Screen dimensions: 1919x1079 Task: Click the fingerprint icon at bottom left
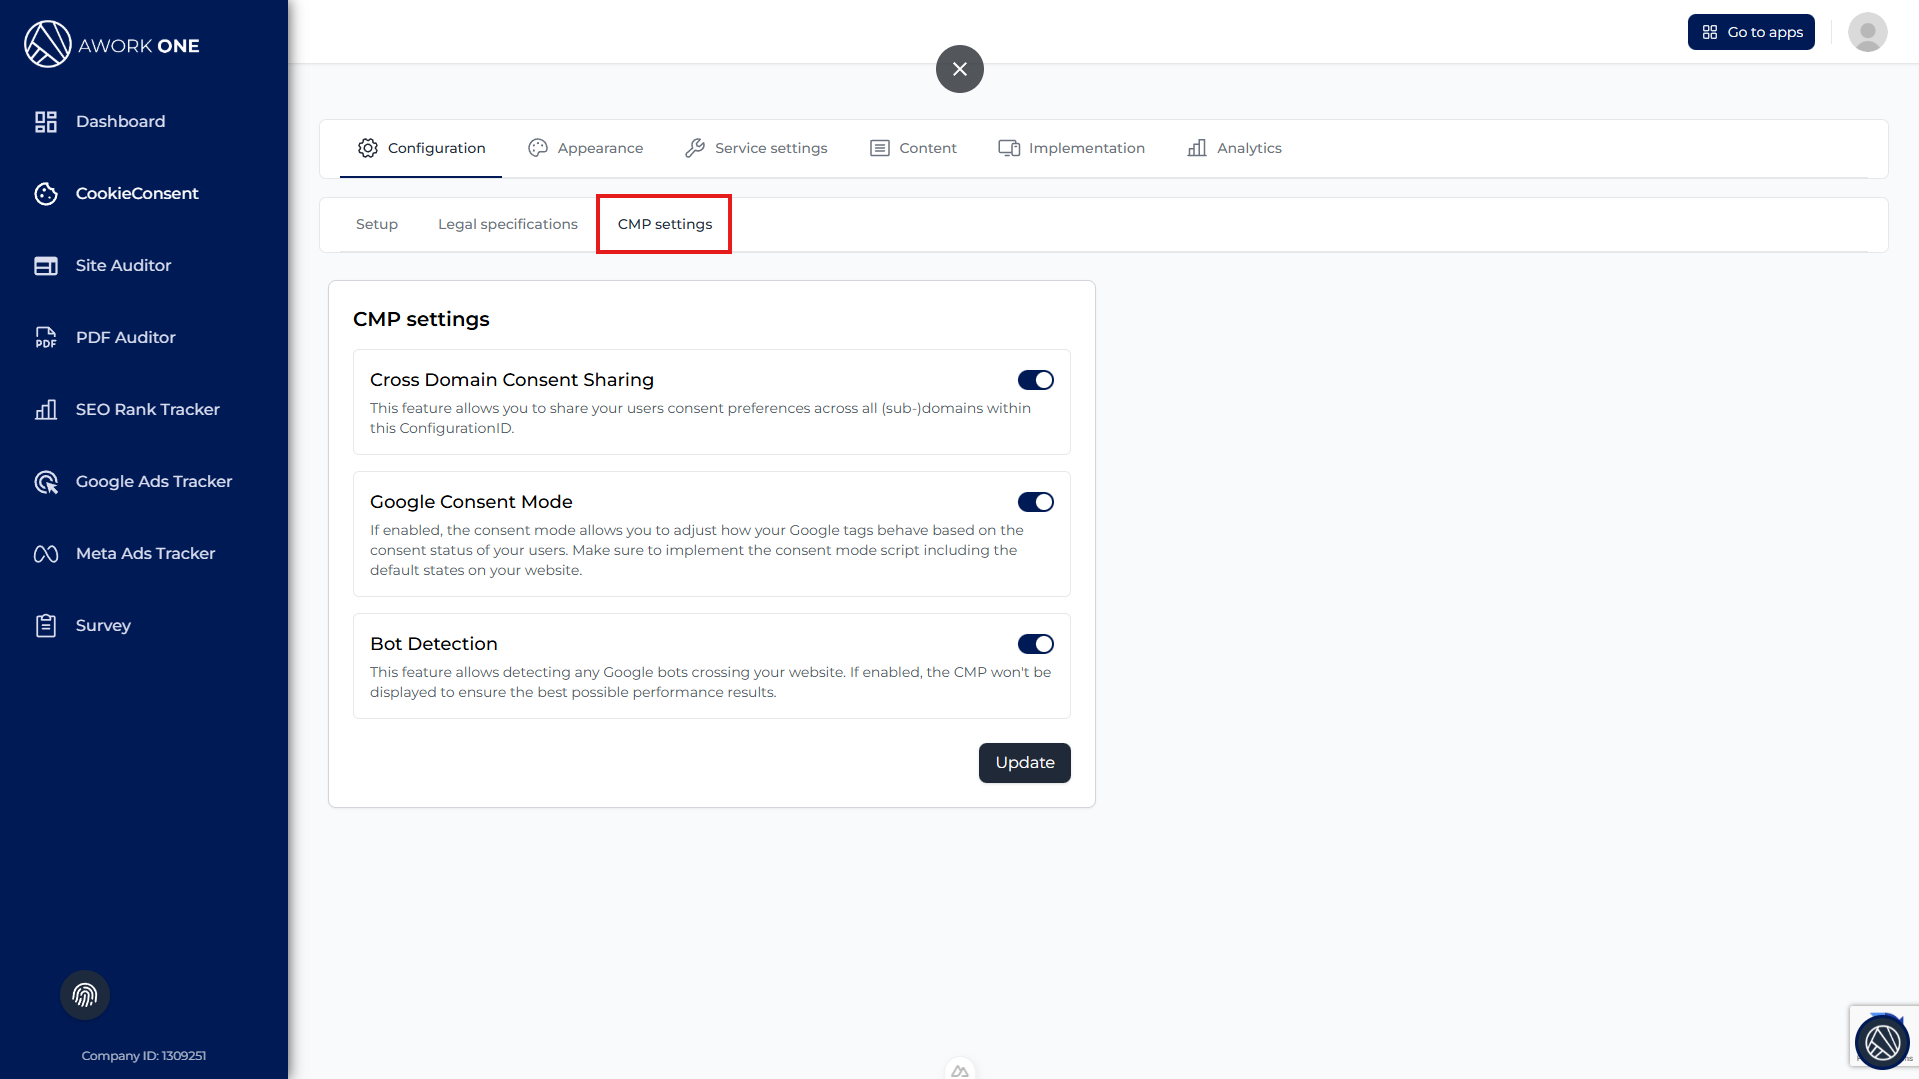pos(85,995)
